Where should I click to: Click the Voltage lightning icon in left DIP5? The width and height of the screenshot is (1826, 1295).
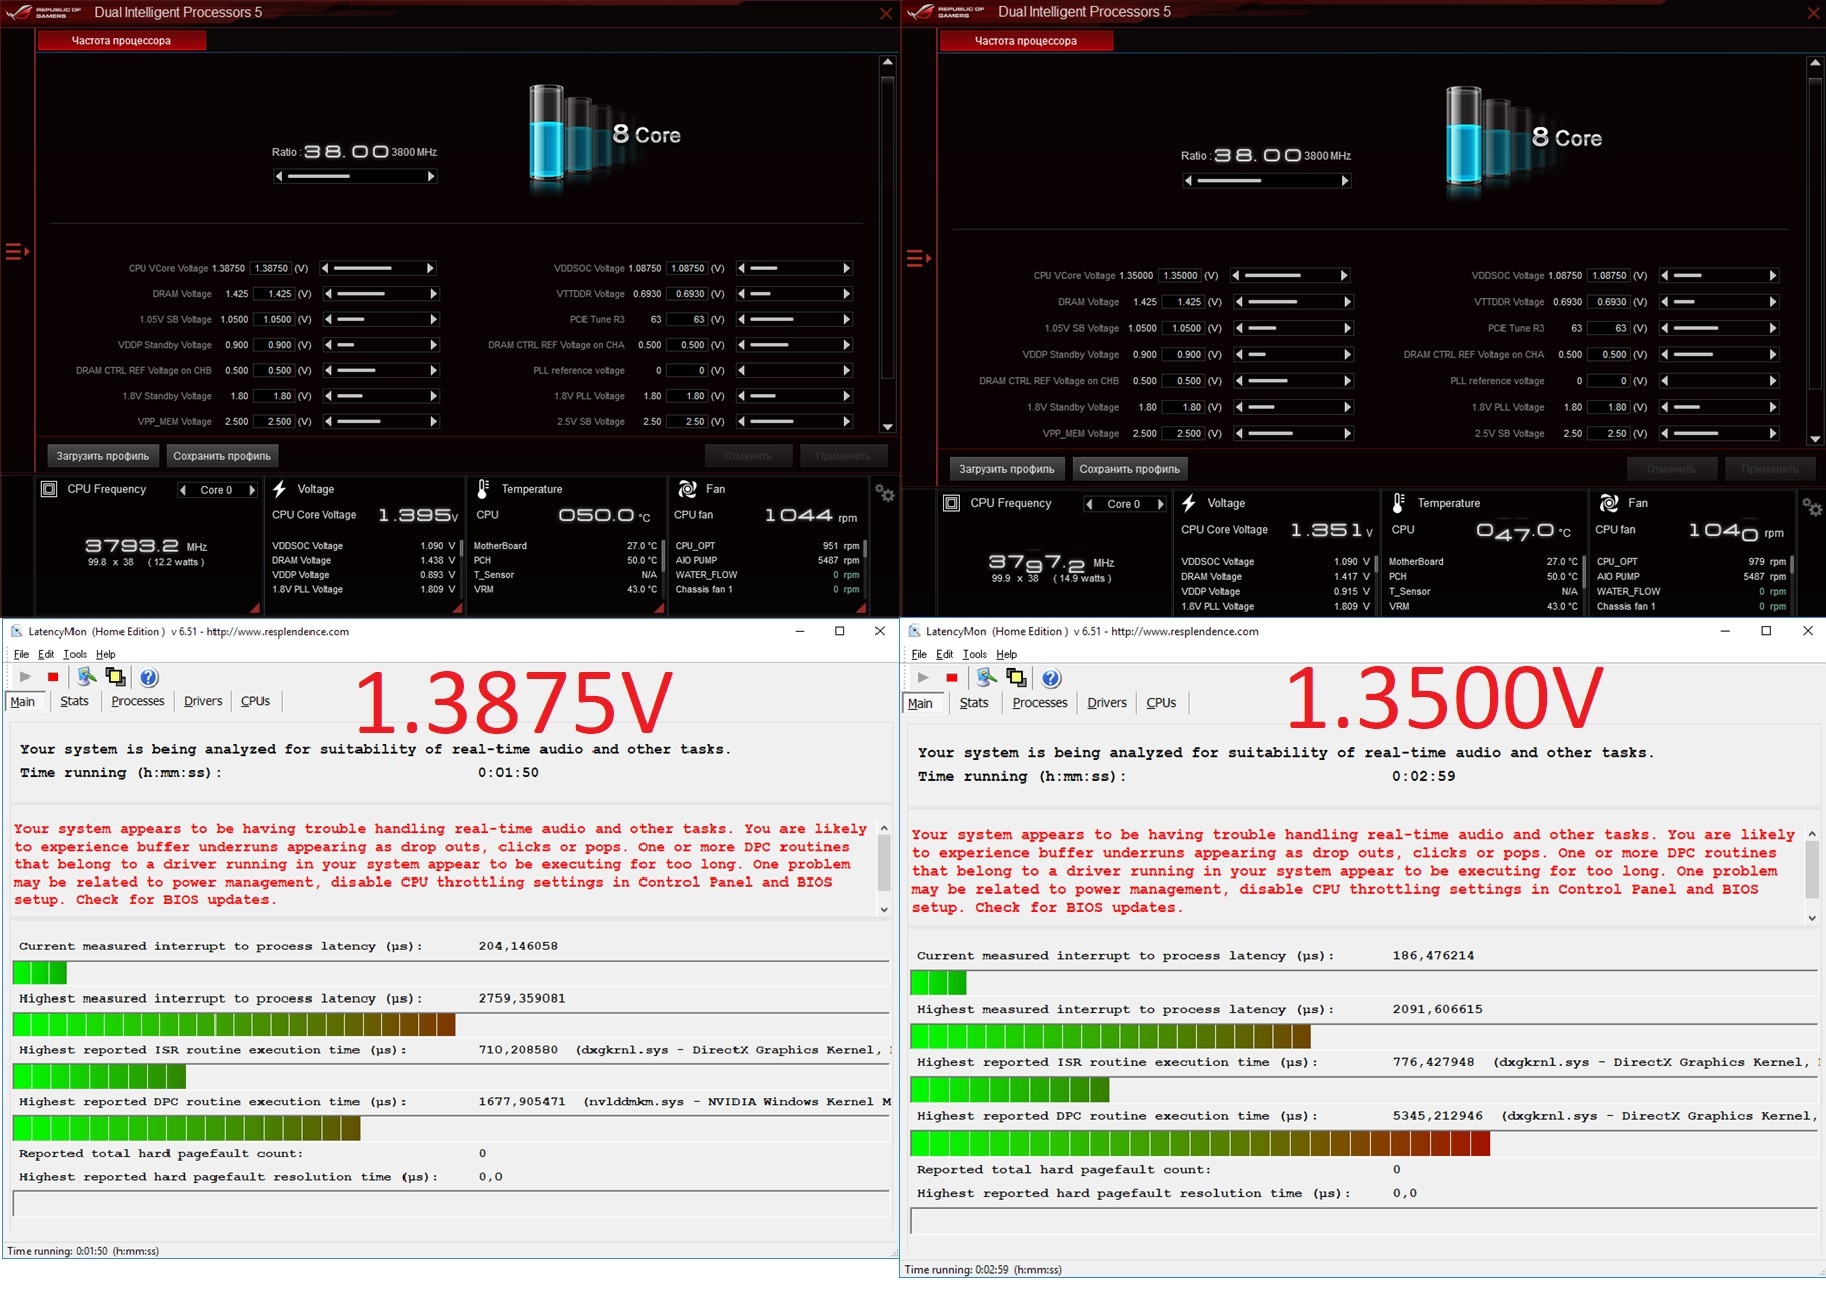(280, 489)
